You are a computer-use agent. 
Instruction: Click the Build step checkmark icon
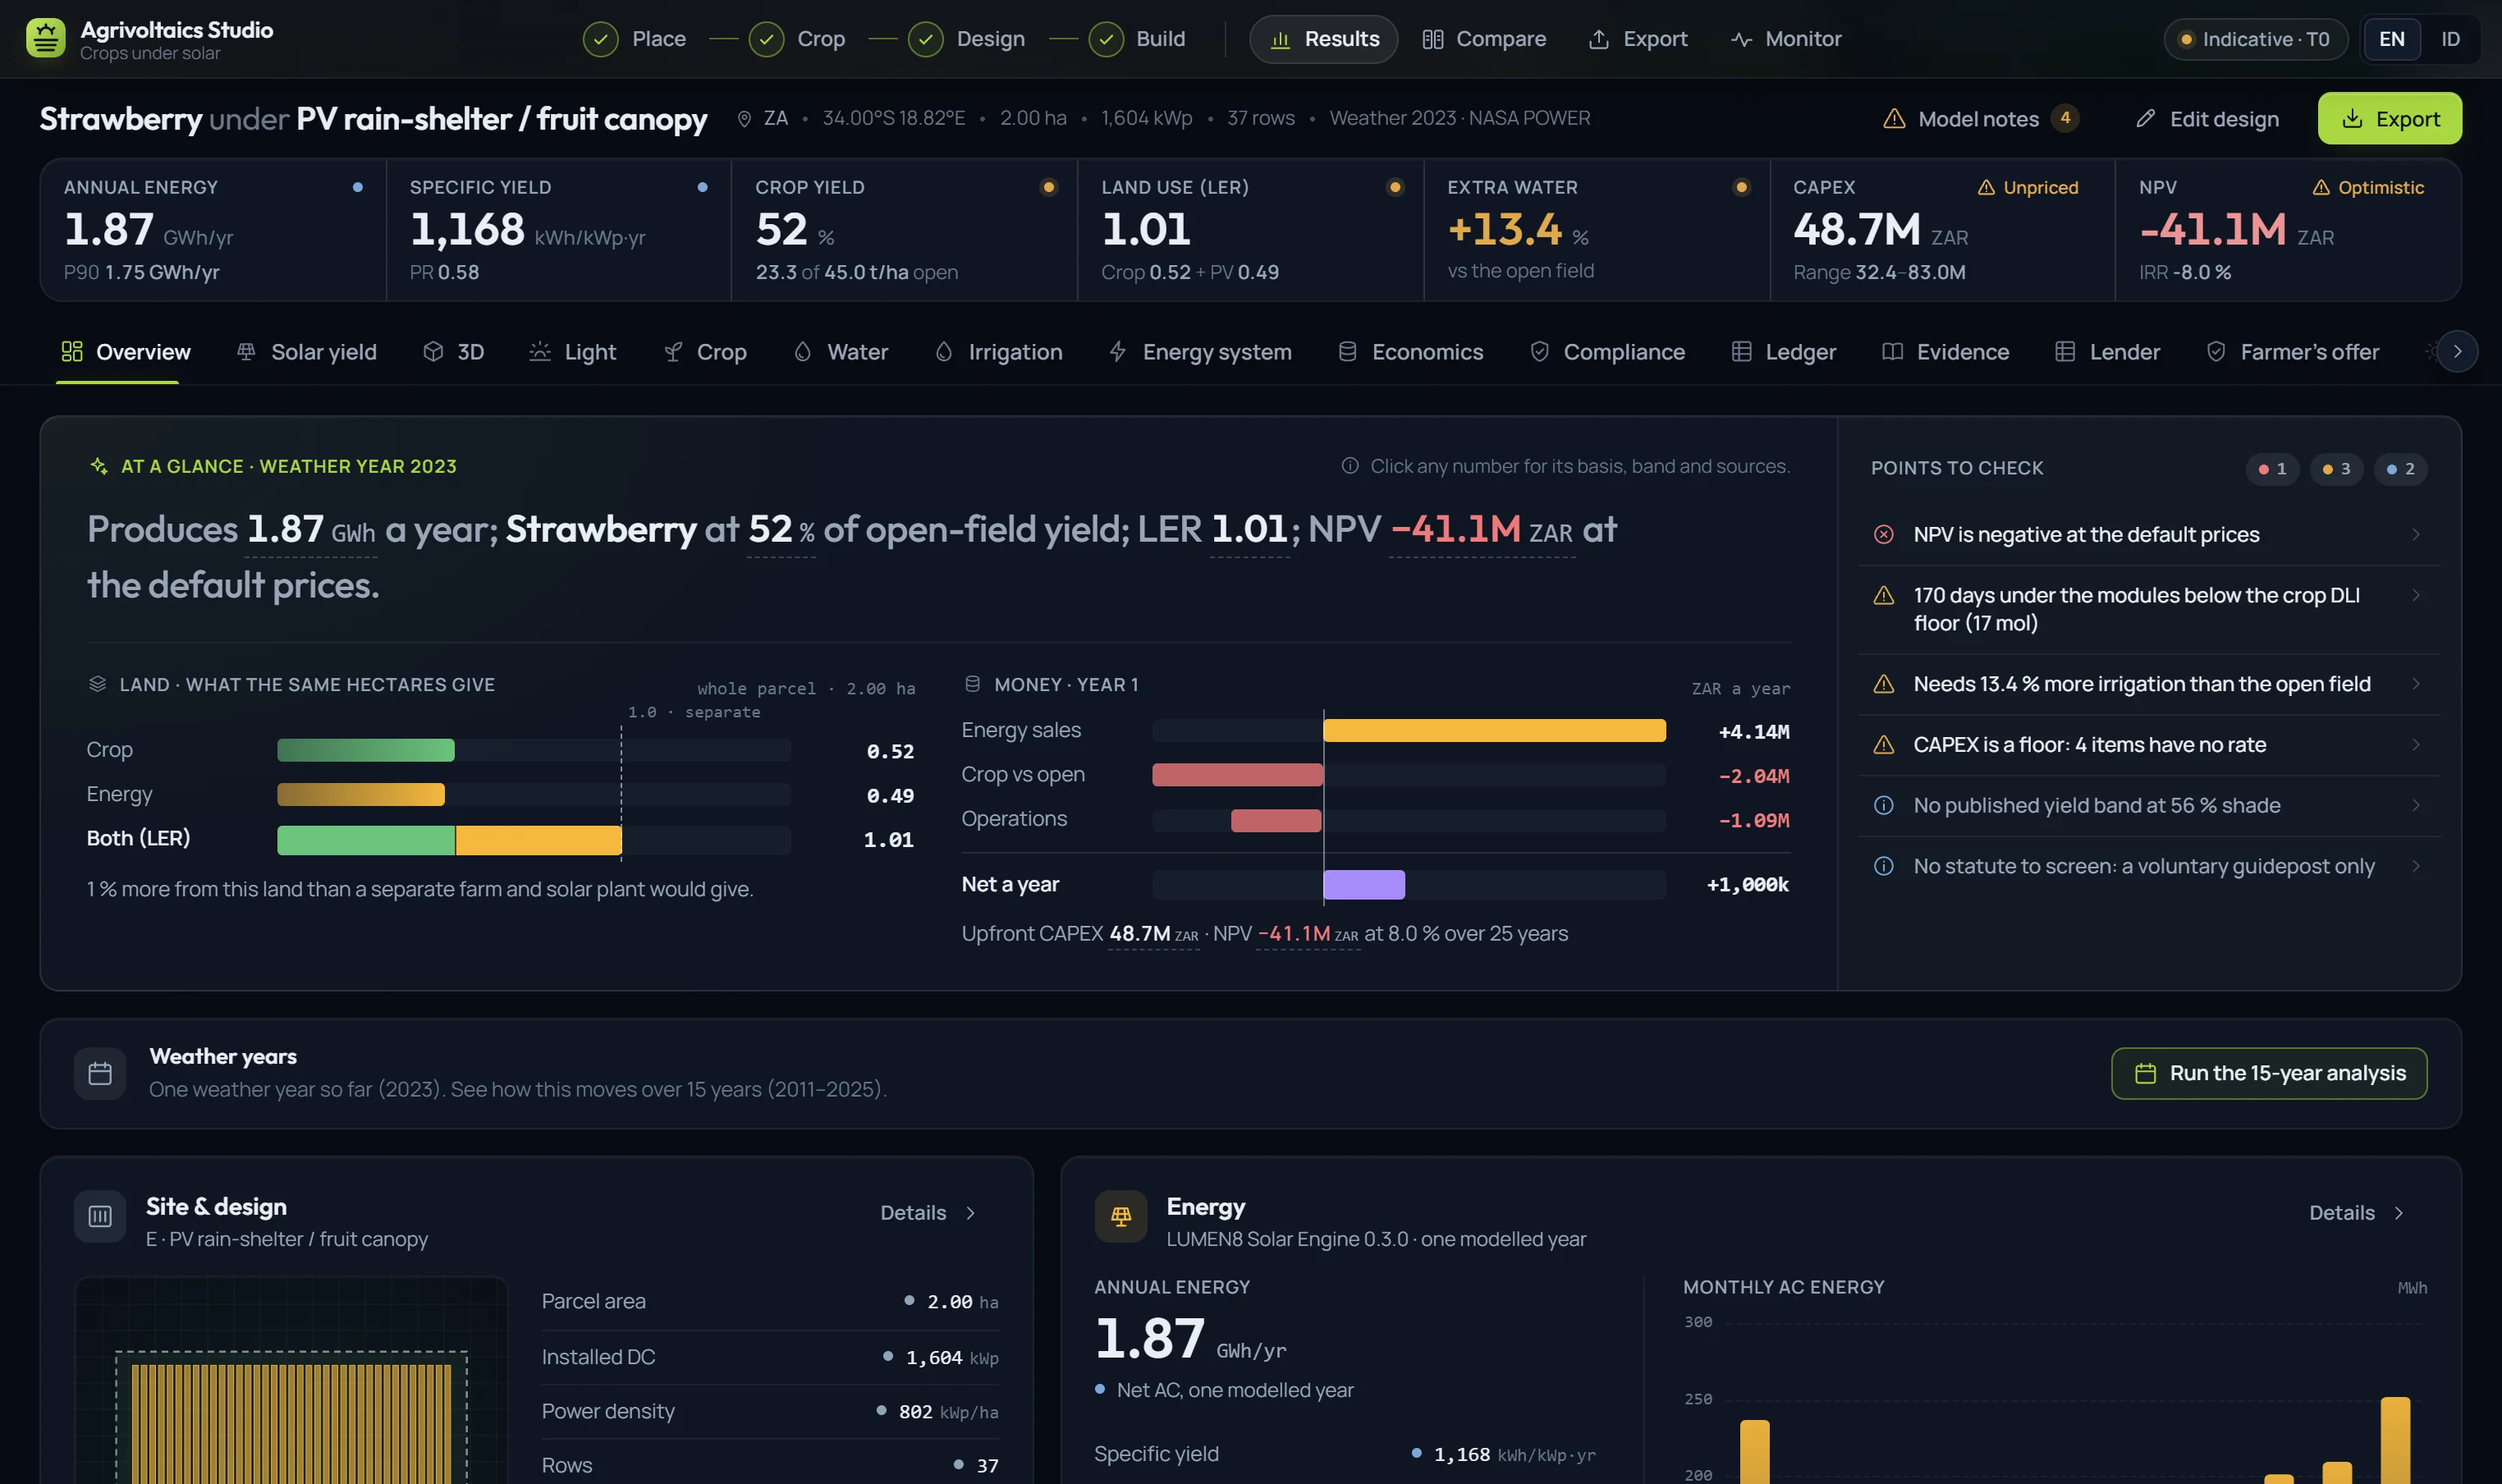point(1105,39)
